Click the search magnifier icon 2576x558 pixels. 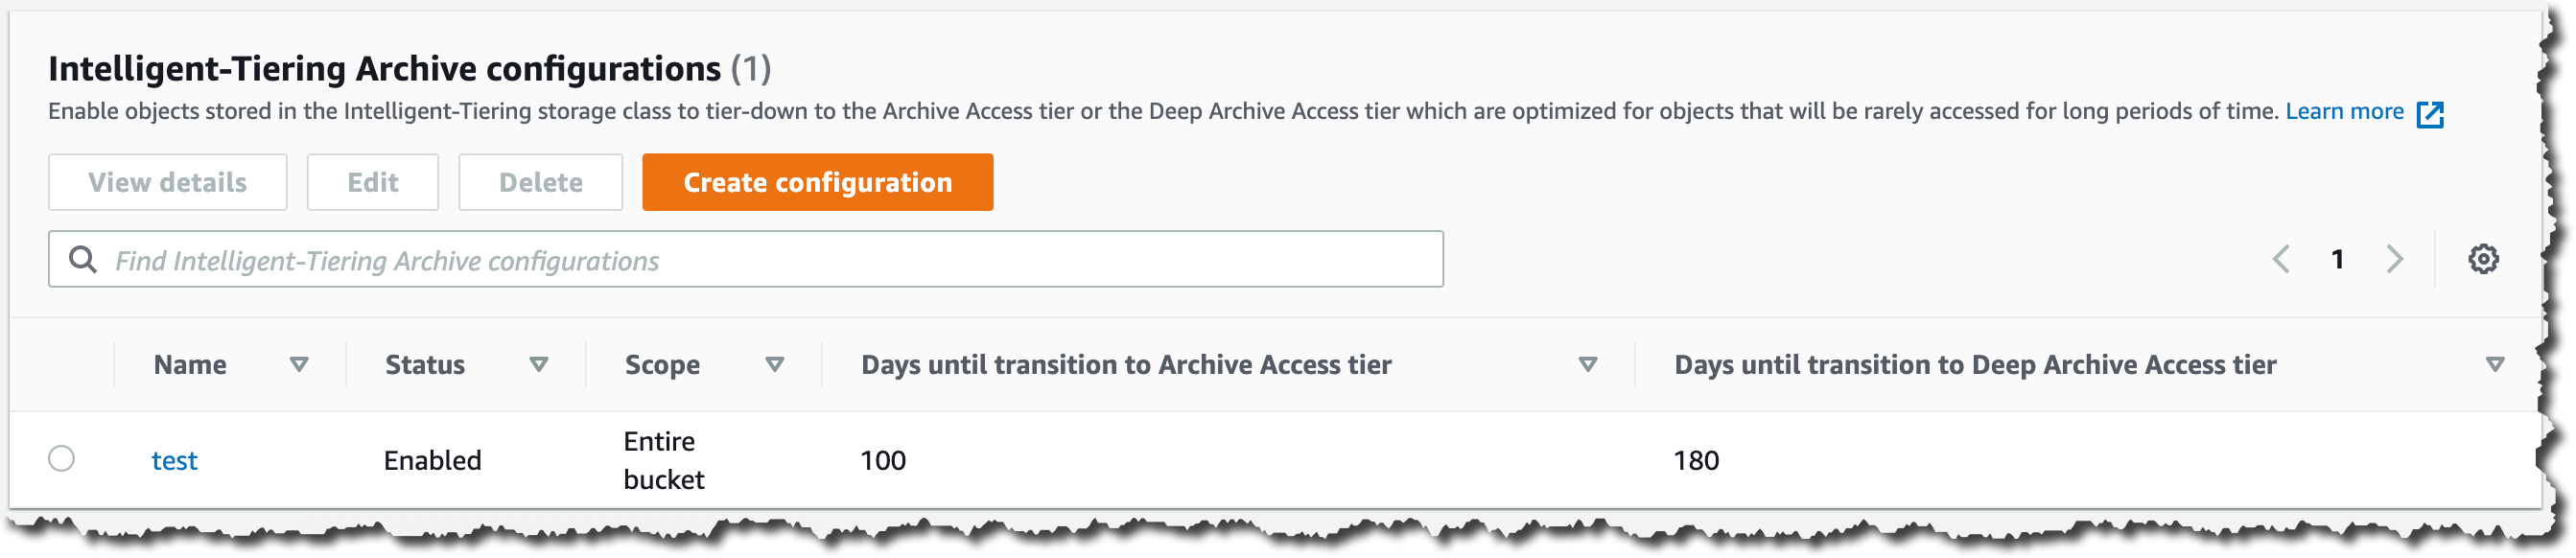[83, 260]
